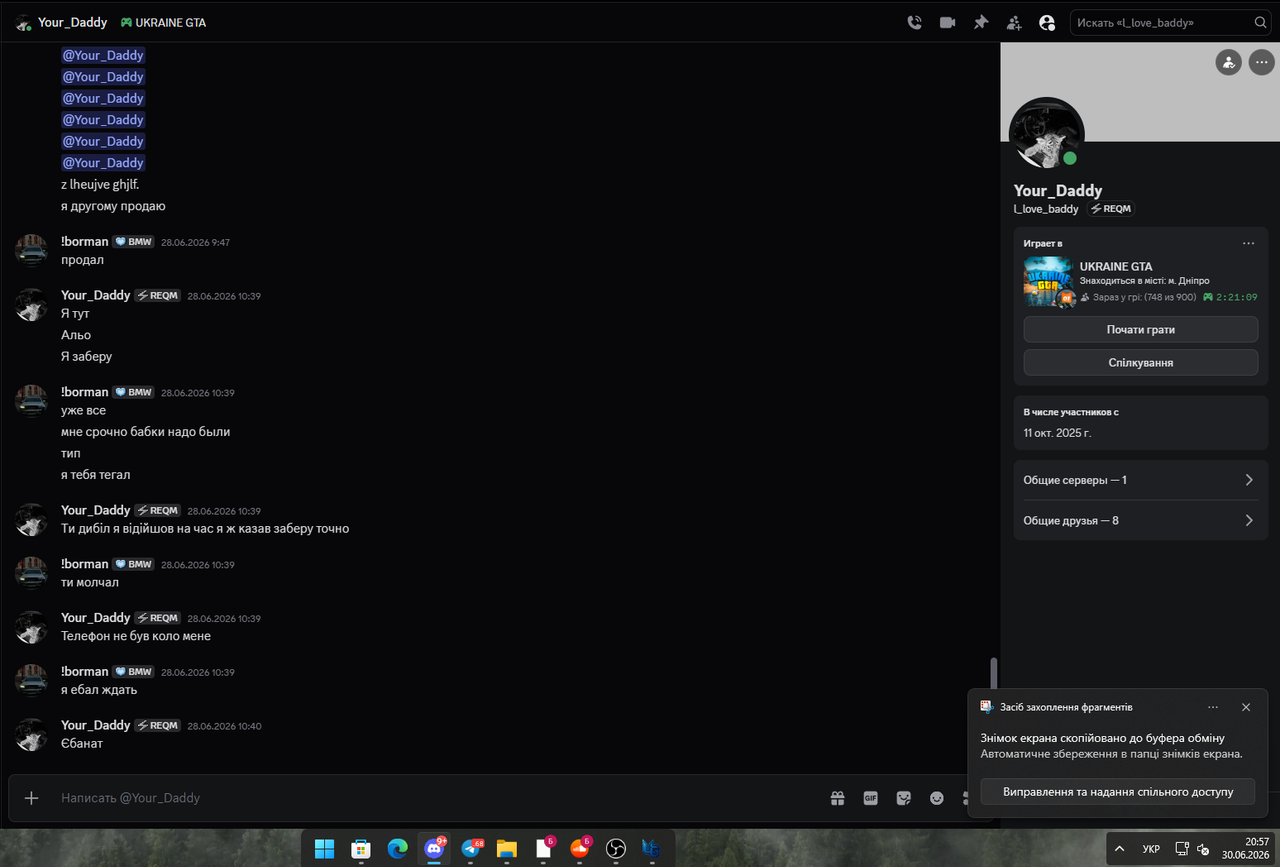Click !borman name on the 9:47 message
This screenshot has height=867, width=1280.
pyautogui.click(x=84, y=241)
